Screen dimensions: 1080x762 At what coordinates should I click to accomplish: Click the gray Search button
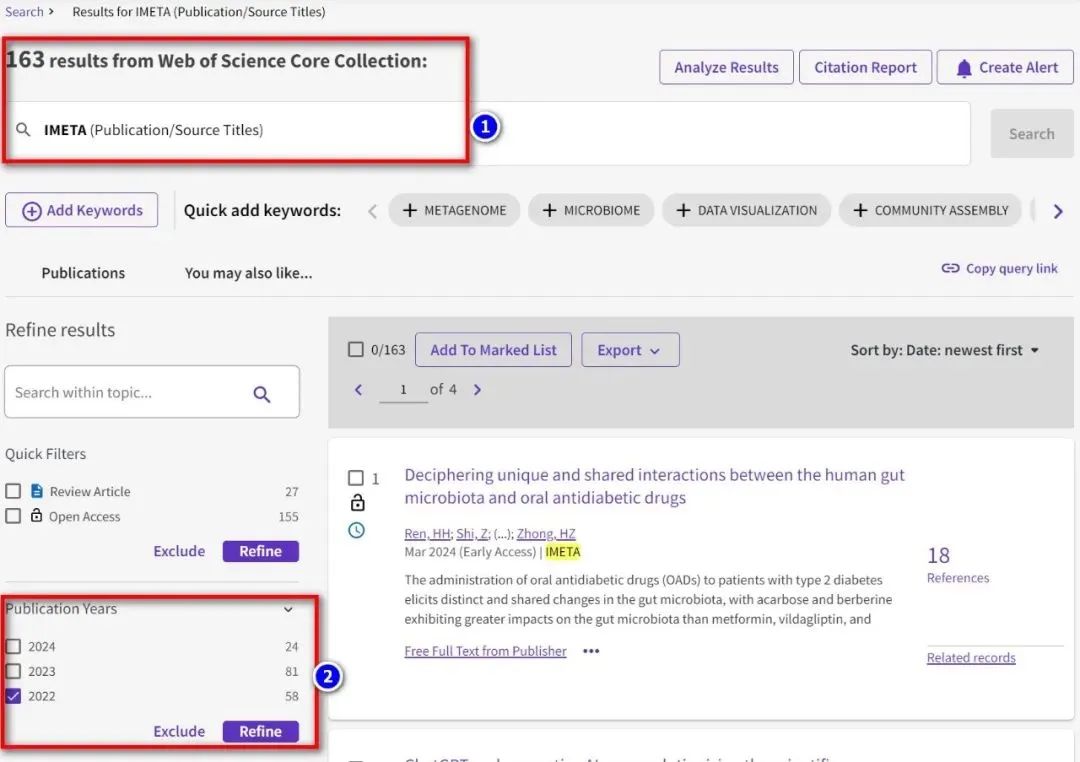(x=1031, y=134)
